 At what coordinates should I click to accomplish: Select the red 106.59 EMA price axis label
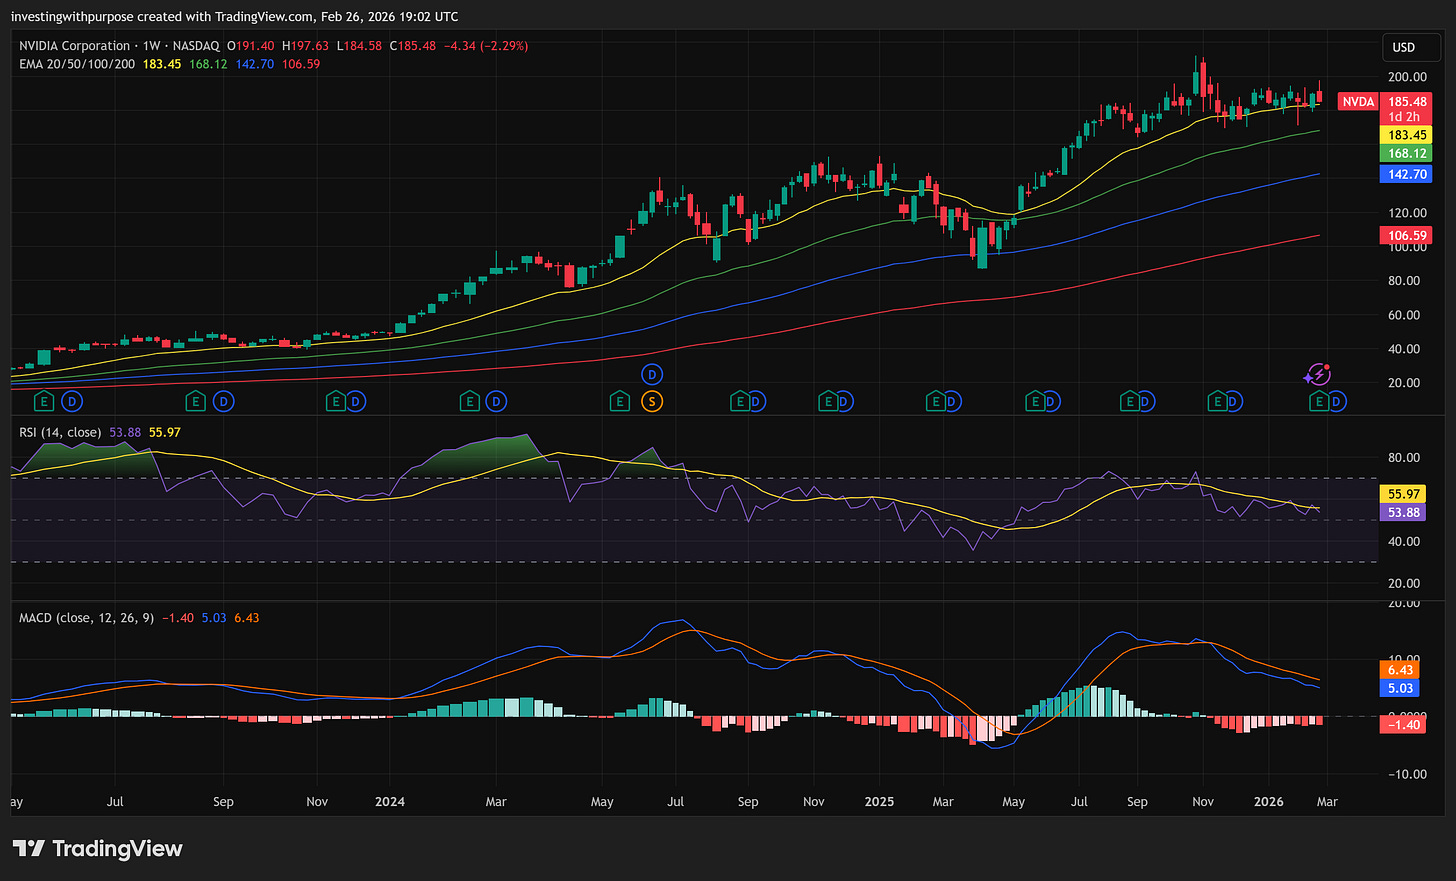[x=1407, y=236]
